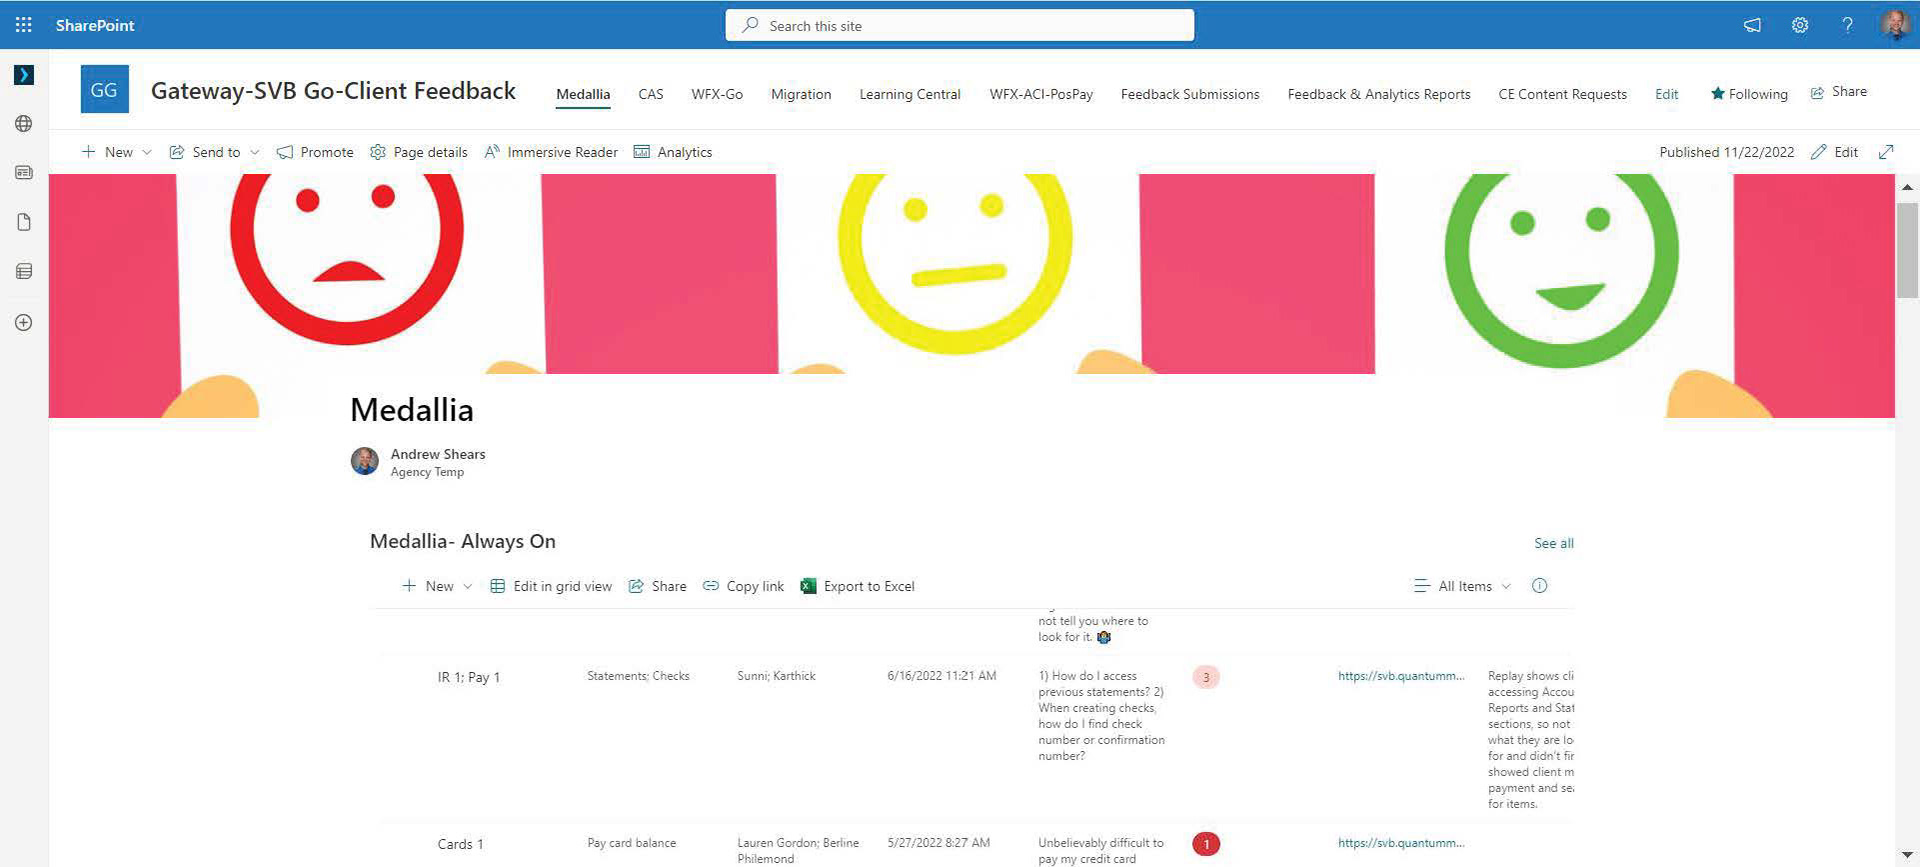The image size is (1920, 867).
Task: Open page Analytics
Action: click(673, 152)
